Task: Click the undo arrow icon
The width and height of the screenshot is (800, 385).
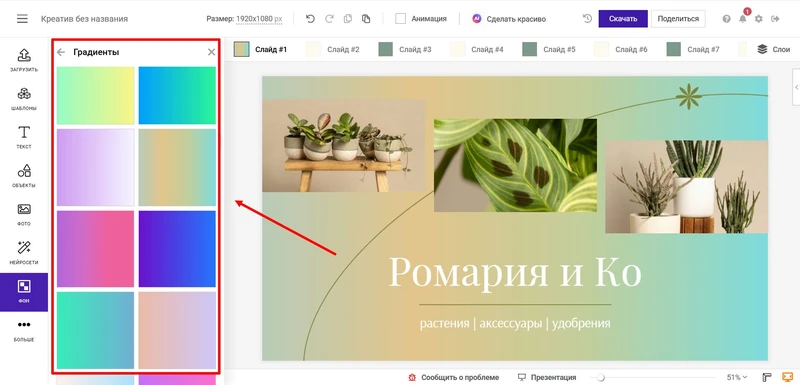Action: (310, 19)
